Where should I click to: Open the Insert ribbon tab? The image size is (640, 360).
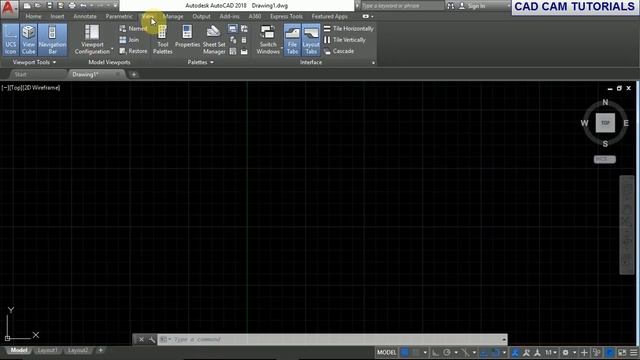[58, 16]
